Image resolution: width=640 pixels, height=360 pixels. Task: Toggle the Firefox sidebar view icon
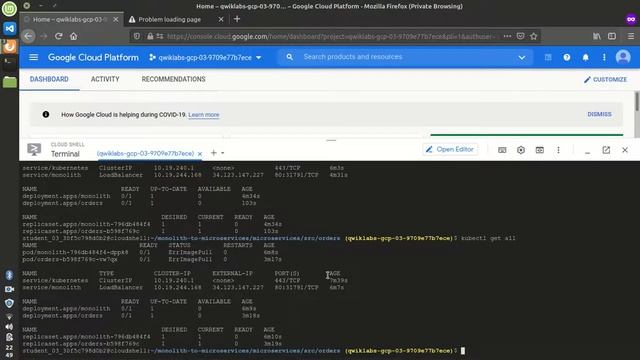tap(612, 36)
